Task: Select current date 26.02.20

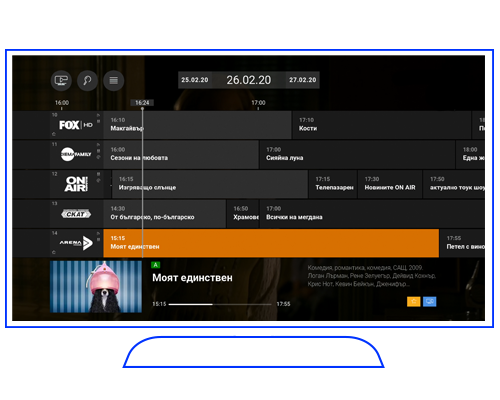Action: [249, 80]
